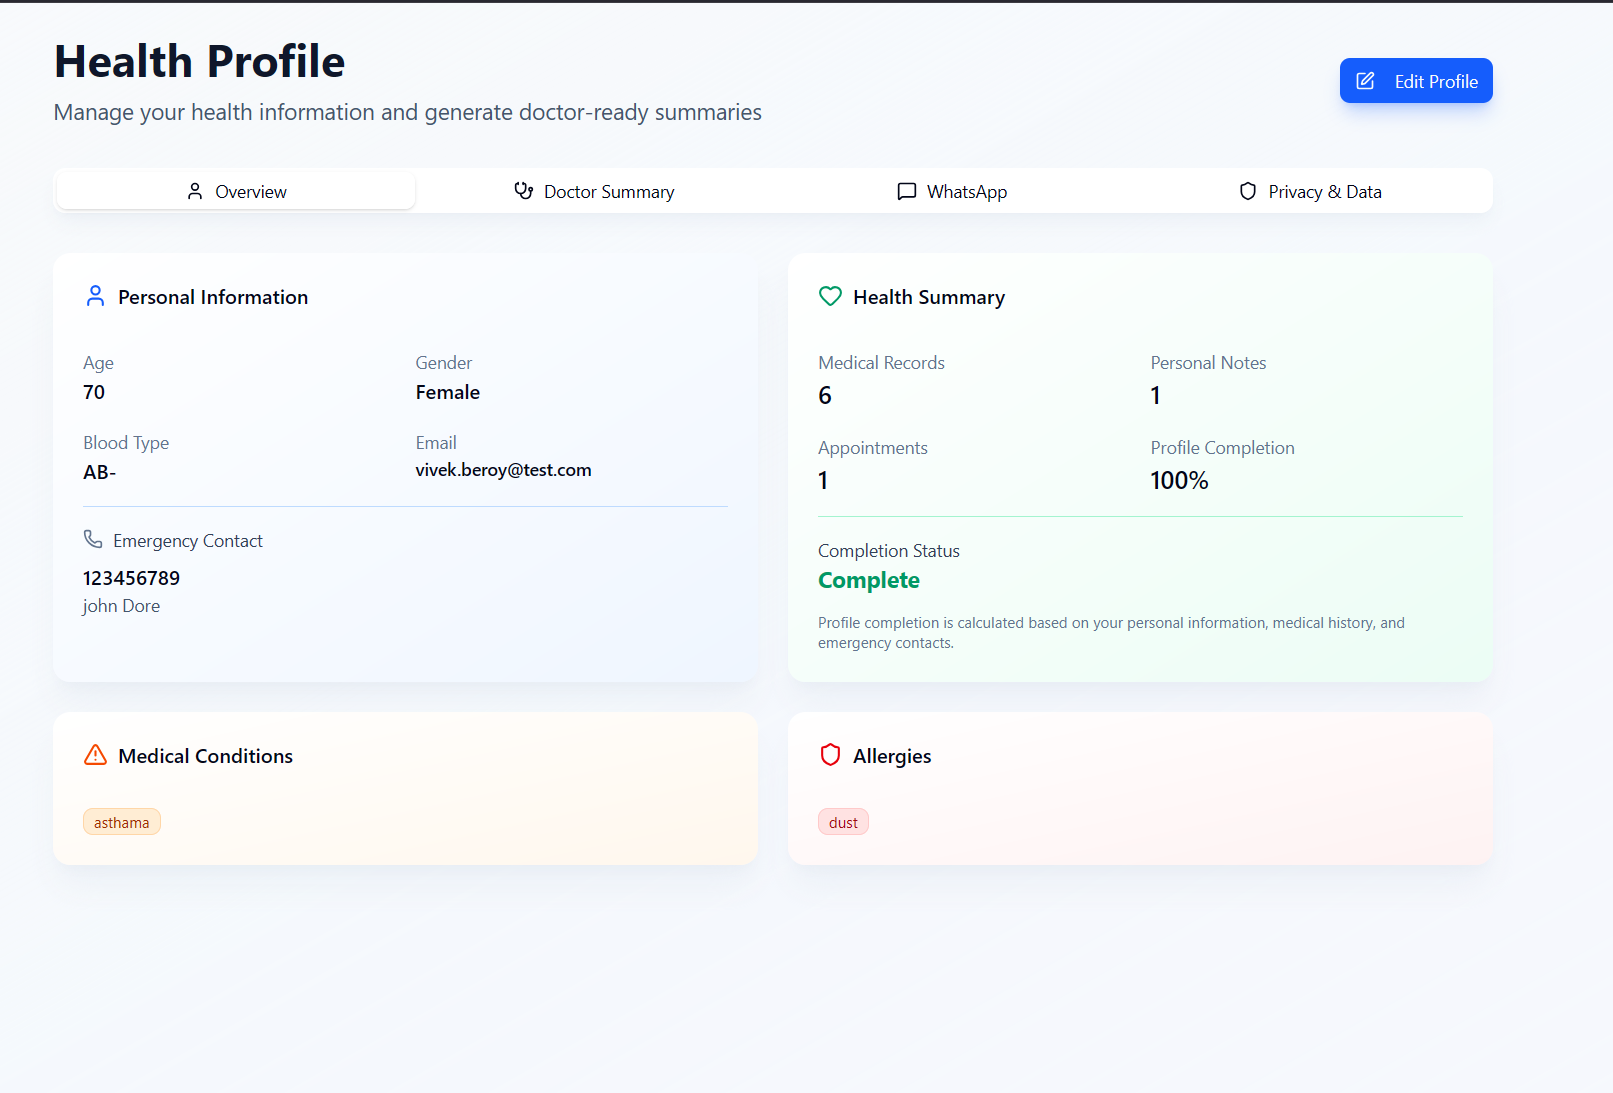Click emergency number 123456789
The height and width of the screenshot is (1093, 1613).
131,578
